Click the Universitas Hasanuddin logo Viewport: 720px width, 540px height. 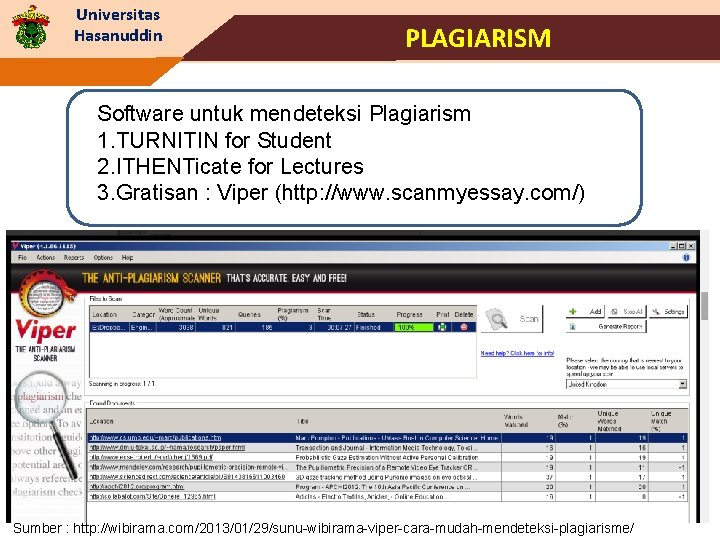(31, 28)
